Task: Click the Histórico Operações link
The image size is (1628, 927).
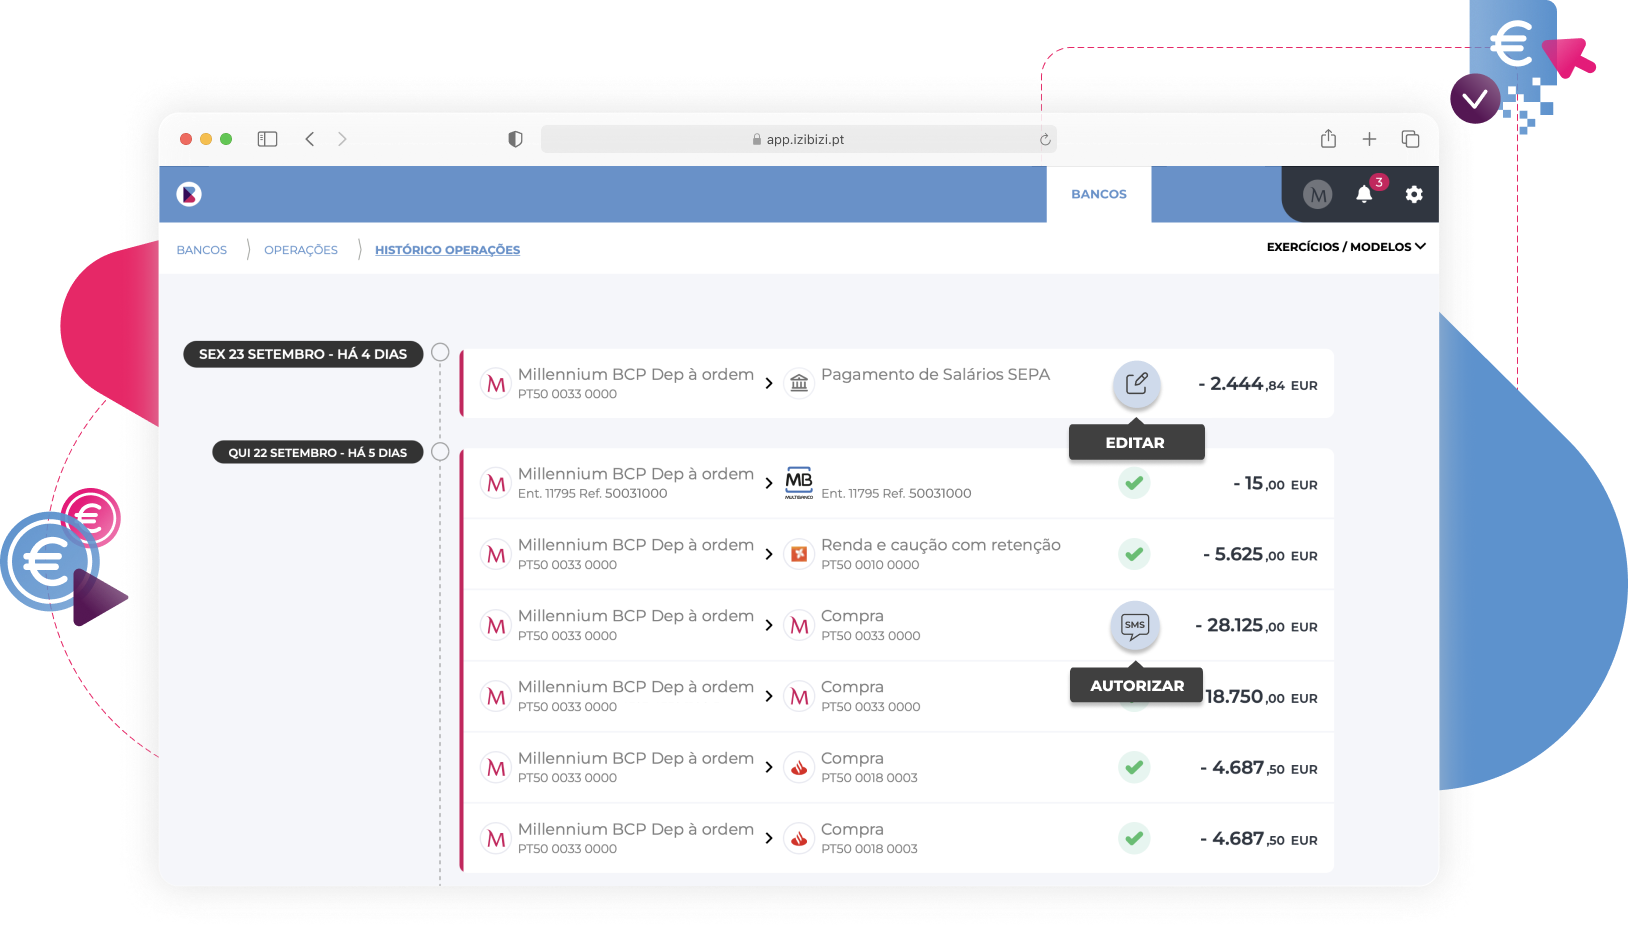Action: [x=447, y=250]
